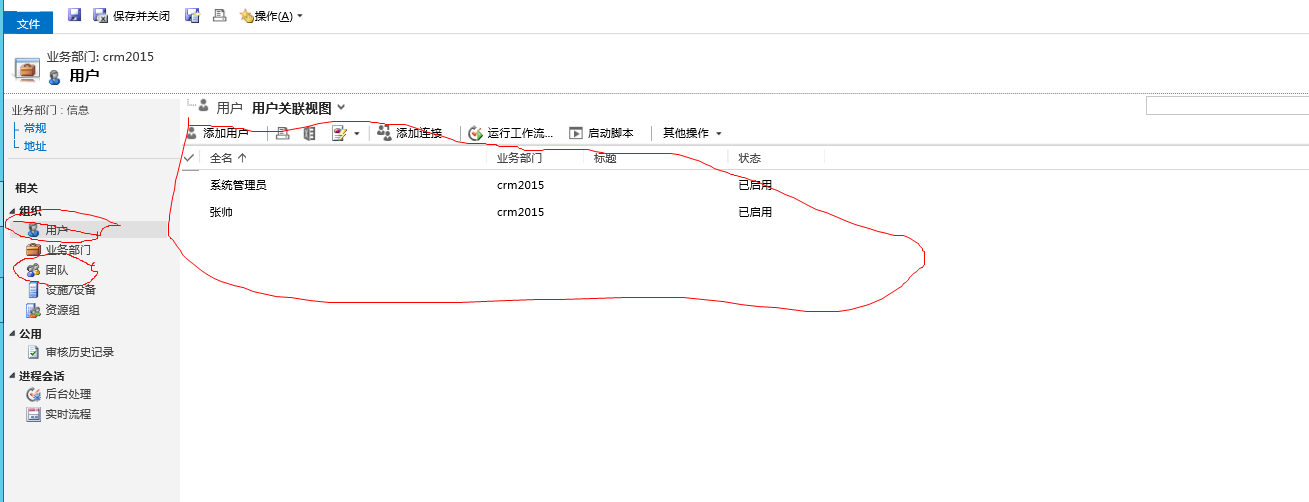The height and width of the screenshot is (502, 1309).
Task: Sort by 状态 status column header
Action: (x=750, y=158)
